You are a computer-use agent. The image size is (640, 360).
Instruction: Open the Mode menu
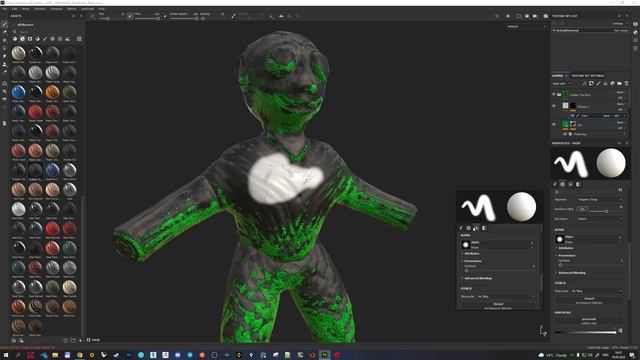(26, 9)
